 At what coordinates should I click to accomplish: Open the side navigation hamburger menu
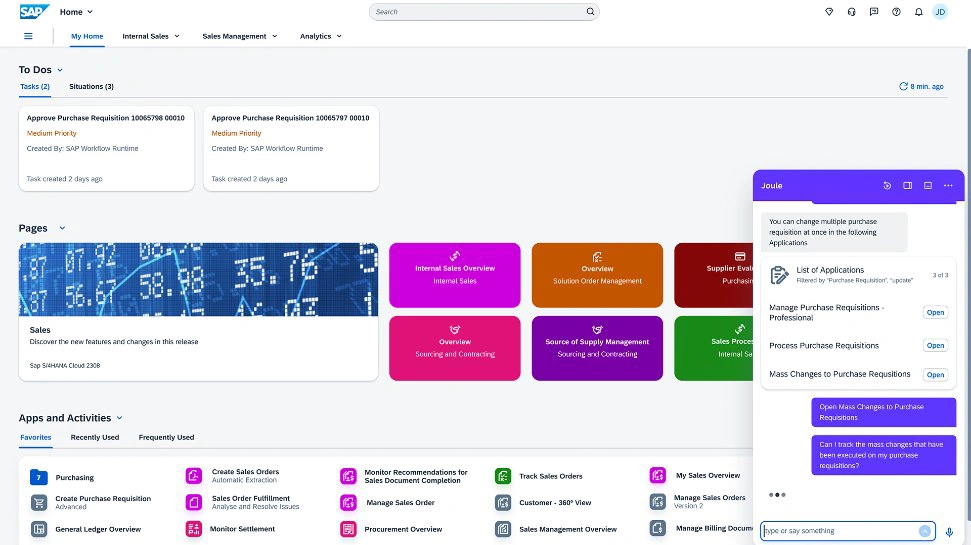(x=28, y=36)
